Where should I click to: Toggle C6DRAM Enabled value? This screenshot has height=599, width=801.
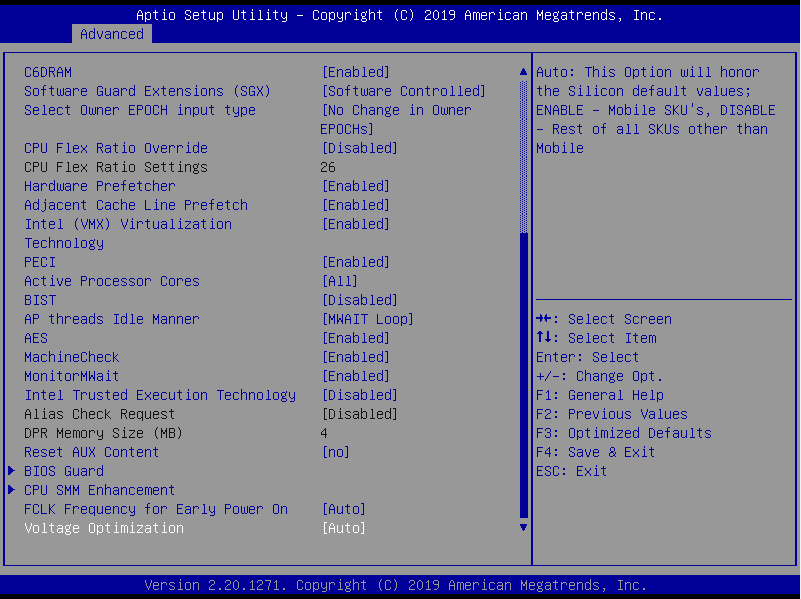(355, 72)
